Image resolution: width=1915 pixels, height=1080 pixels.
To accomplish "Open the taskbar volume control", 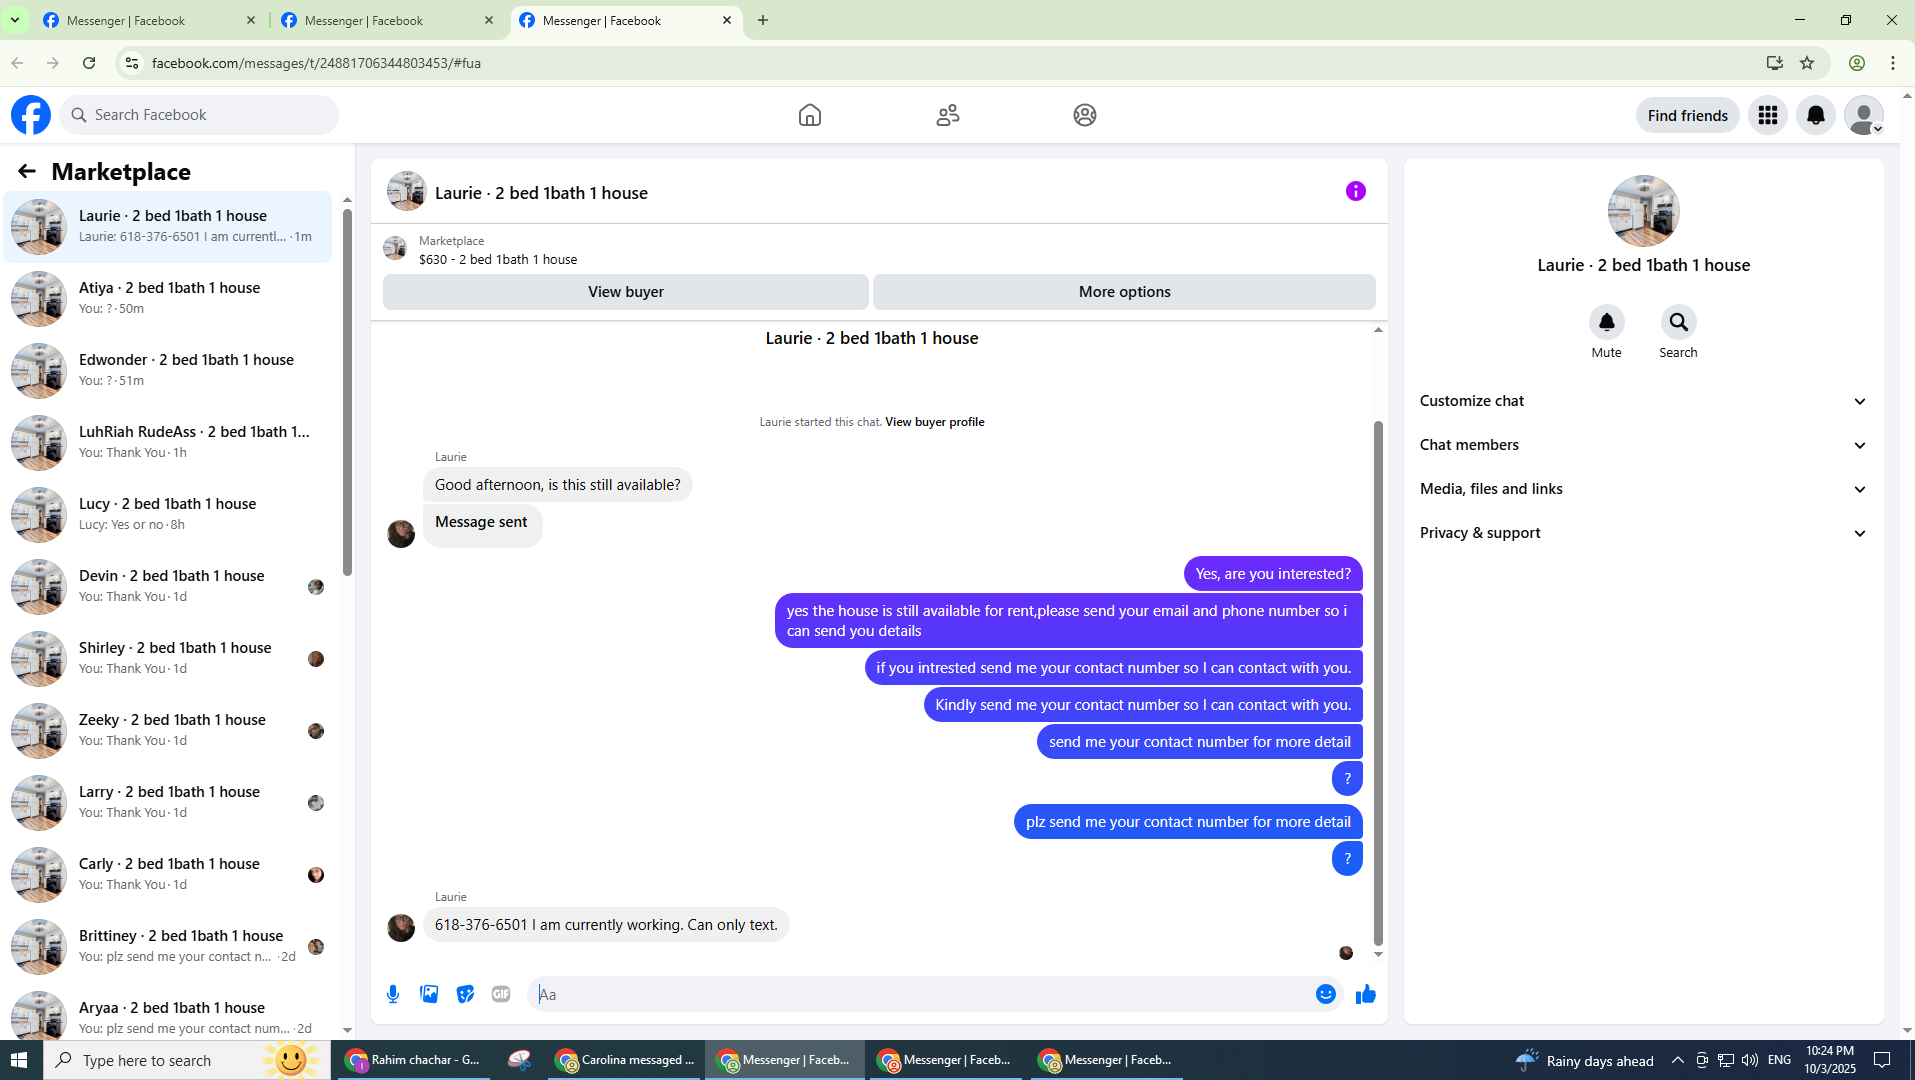I will coord(1750,1060).
